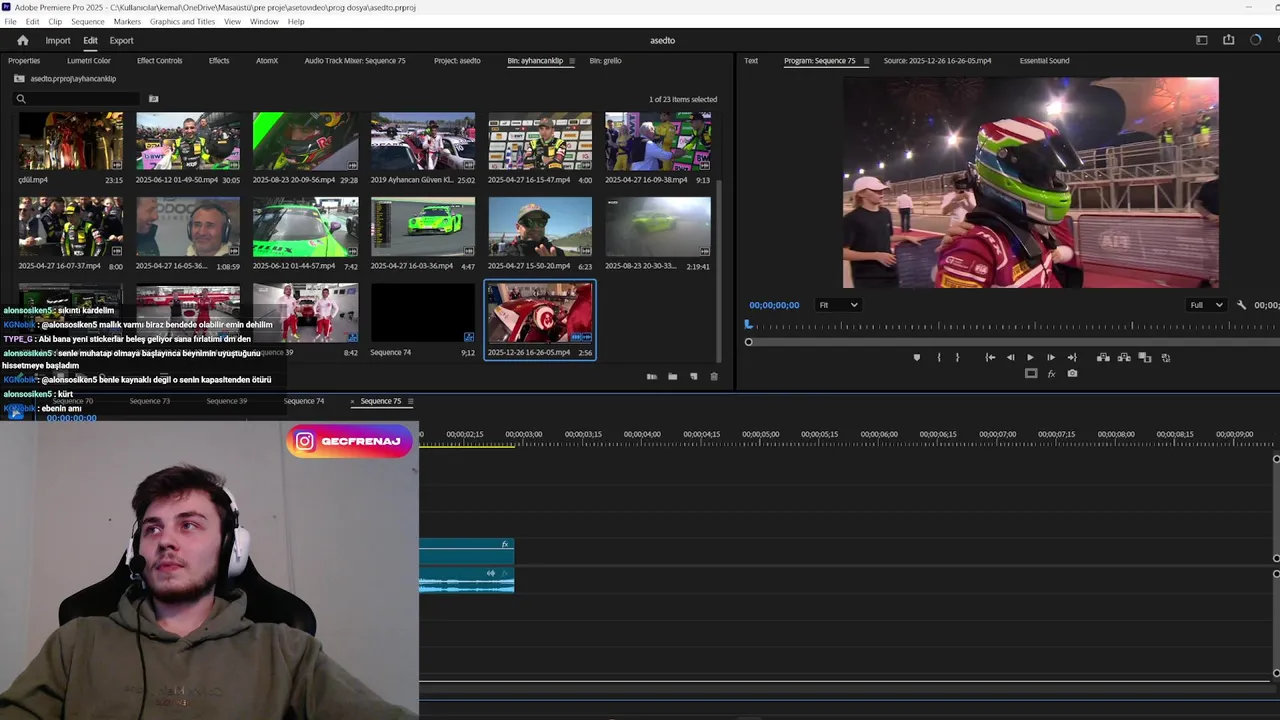Image resolution: width=1280 pixels, height=720 pixels.
Task: Click the Extract button in Program monitor
Action: [1124, 357]
